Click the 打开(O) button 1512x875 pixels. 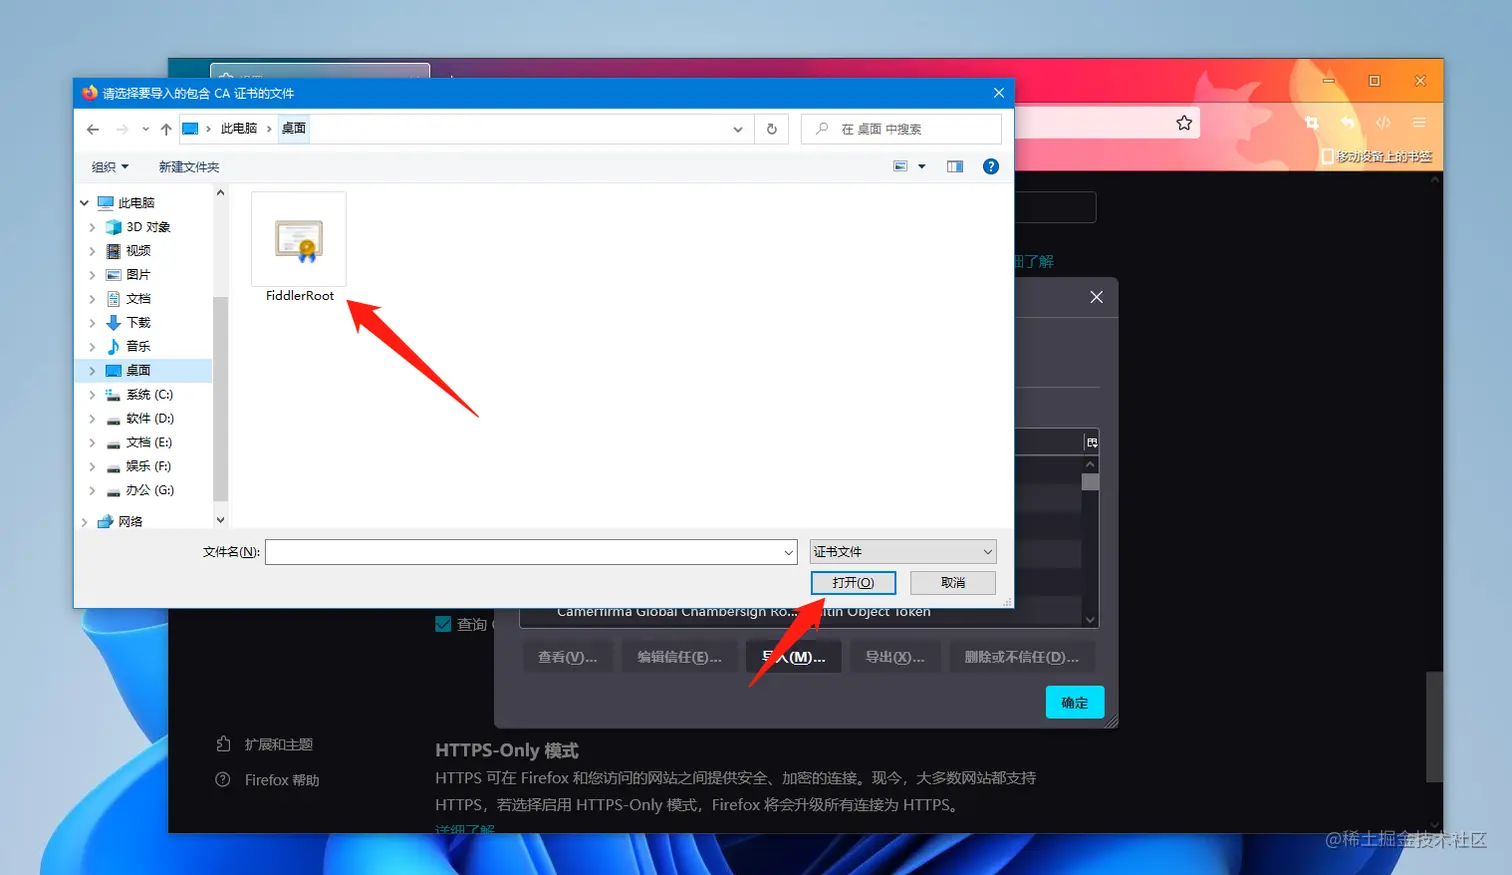click(853, 583)
